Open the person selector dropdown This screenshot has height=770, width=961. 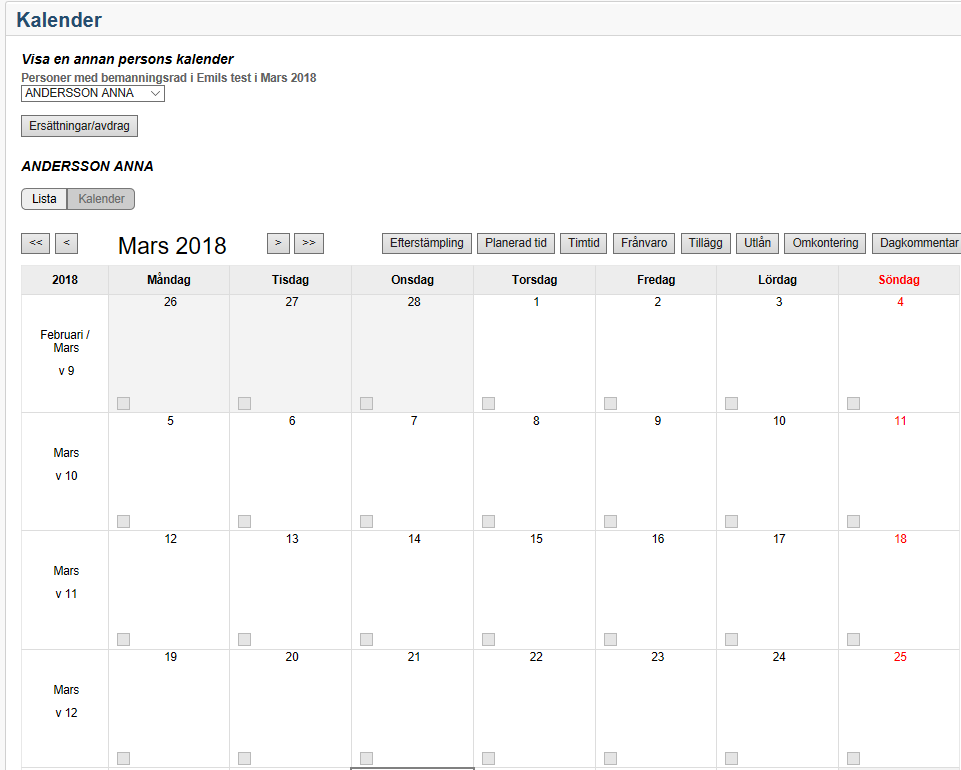92,93
